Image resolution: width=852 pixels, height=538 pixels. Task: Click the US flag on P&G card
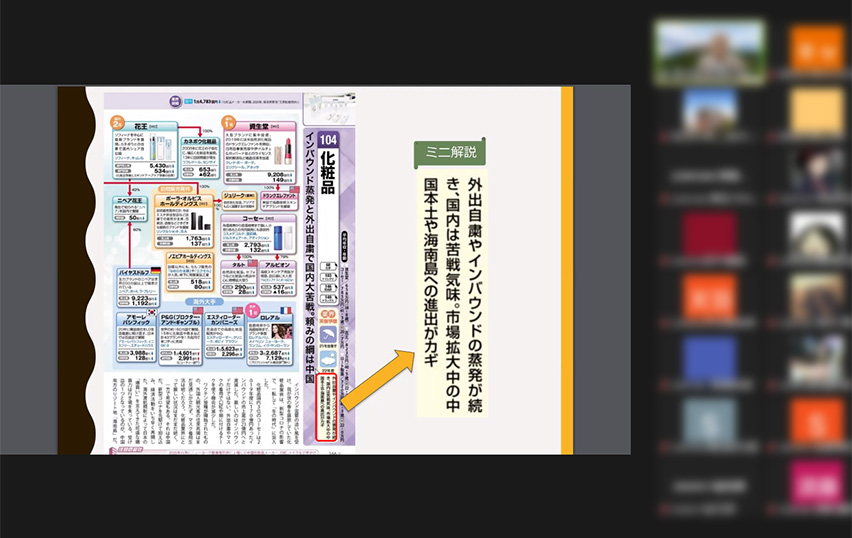(198, 311)
